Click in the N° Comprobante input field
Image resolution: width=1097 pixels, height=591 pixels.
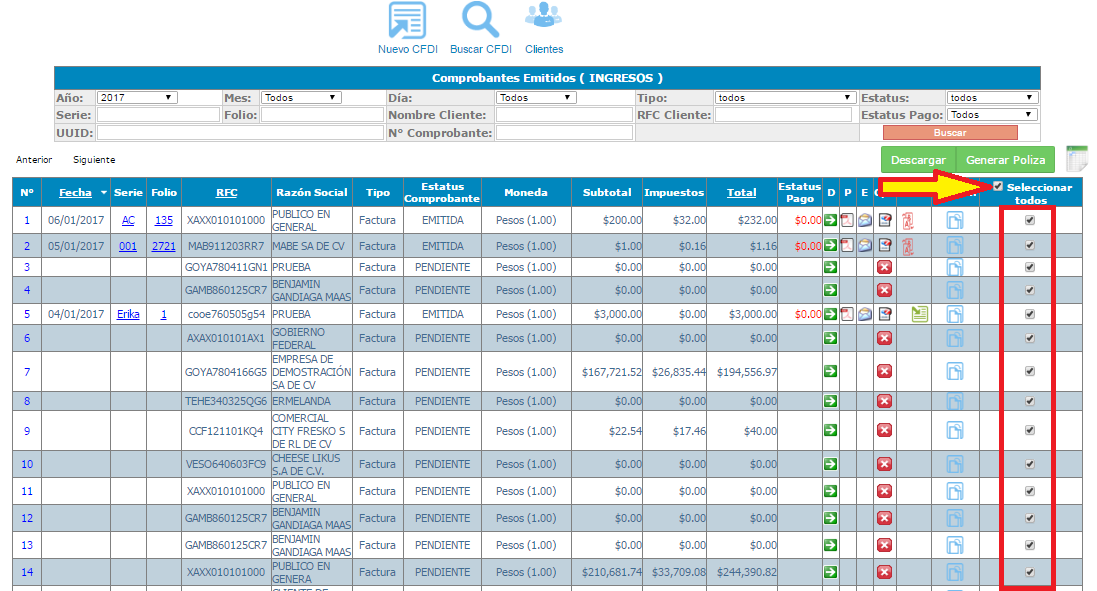[x=564, y=133]
